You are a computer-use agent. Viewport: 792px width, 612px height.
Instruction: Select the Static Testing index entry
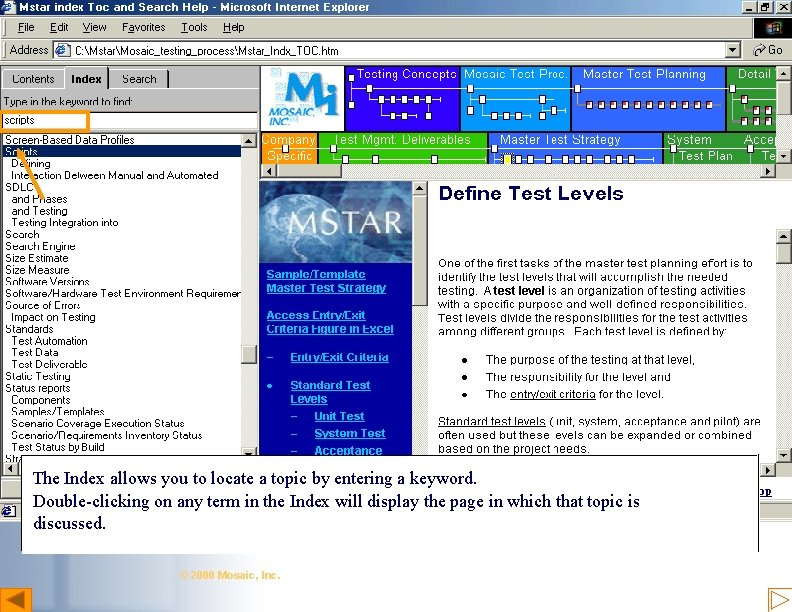tap(38, 376)
